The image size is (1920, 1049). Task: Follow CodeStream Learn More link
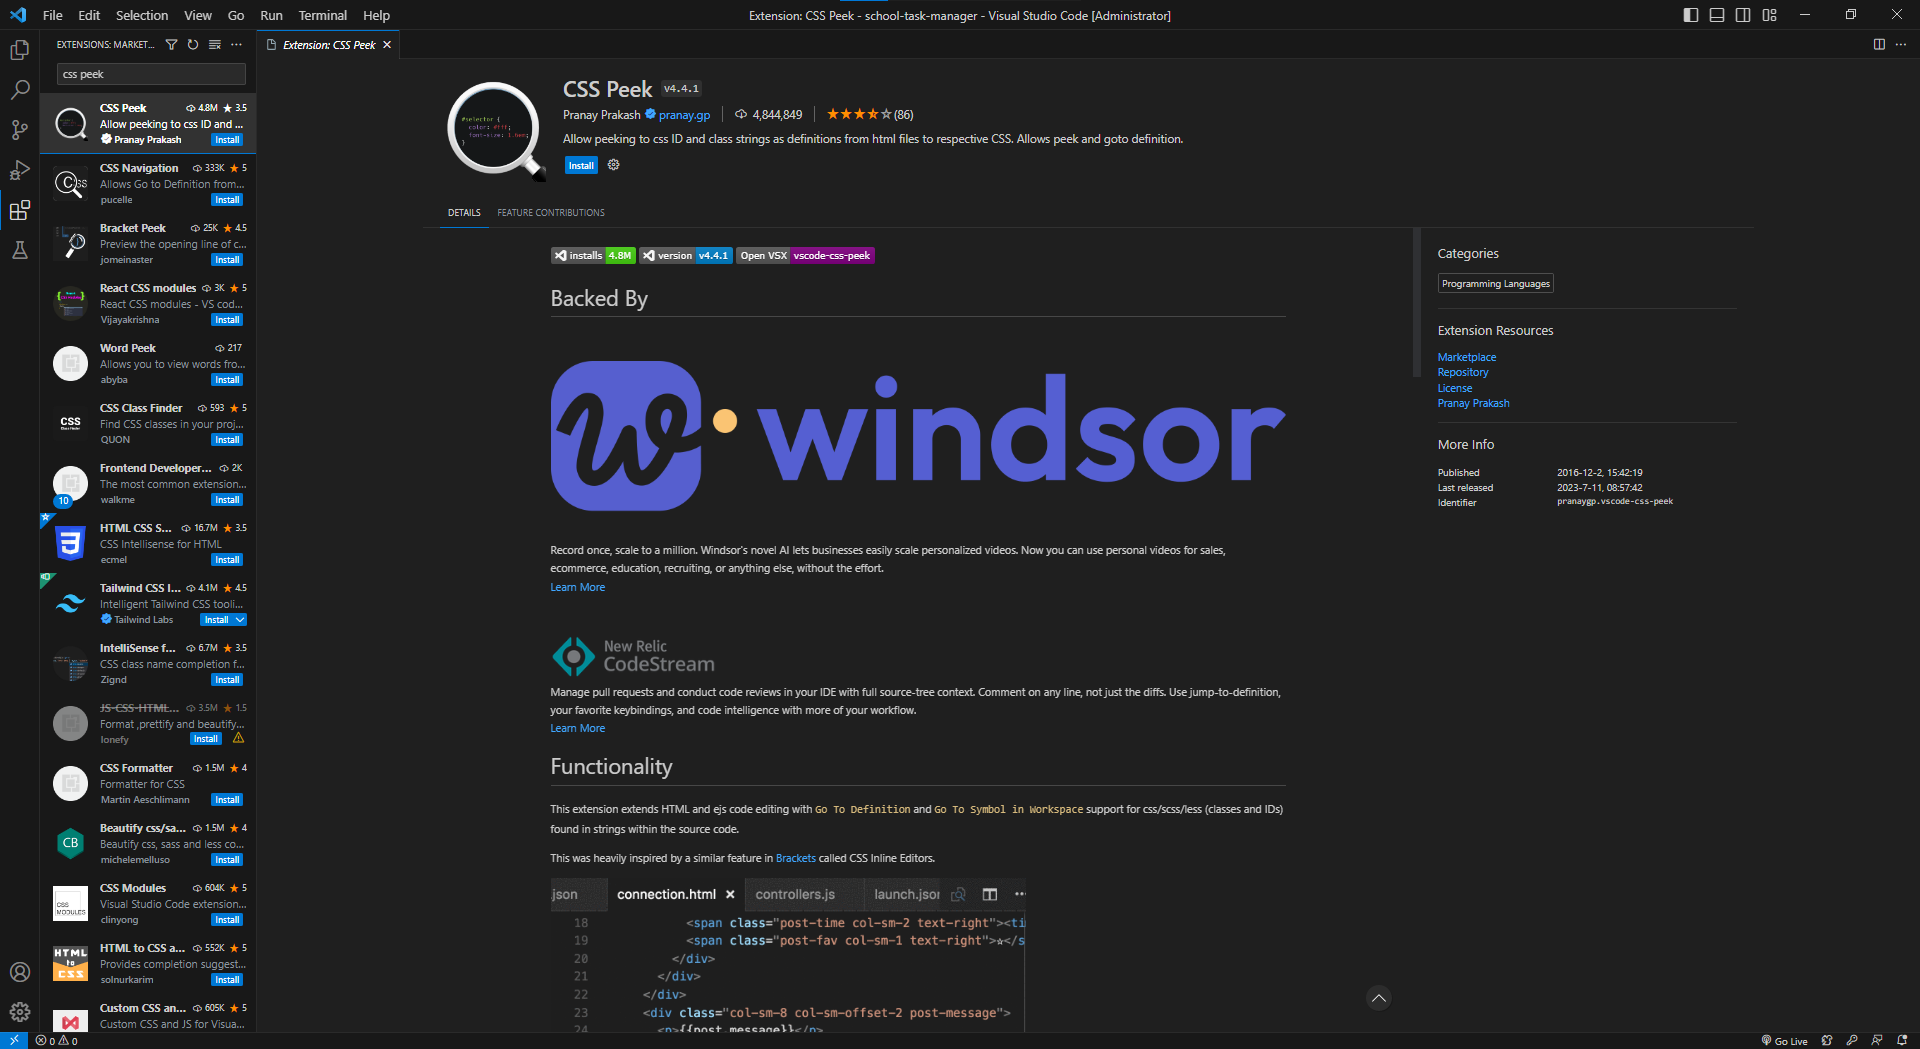coord(578,728)
